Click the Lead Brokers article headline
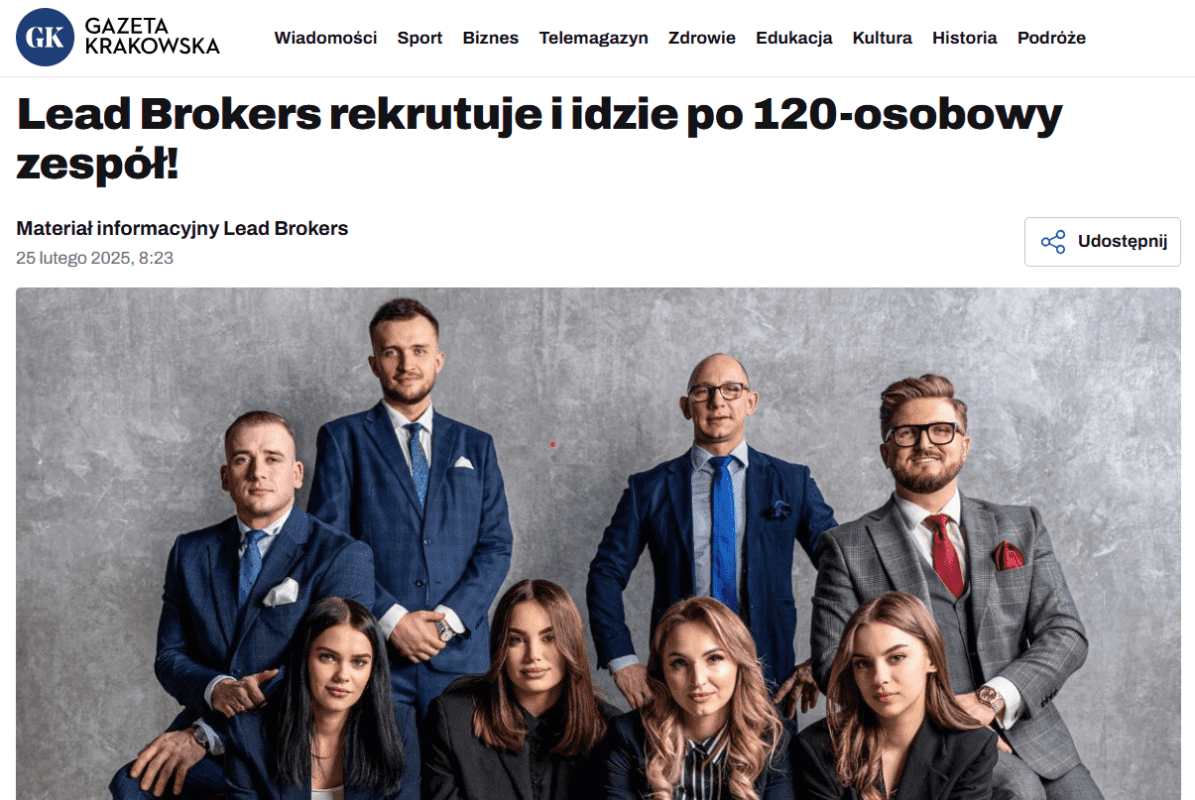 (539, 139)
